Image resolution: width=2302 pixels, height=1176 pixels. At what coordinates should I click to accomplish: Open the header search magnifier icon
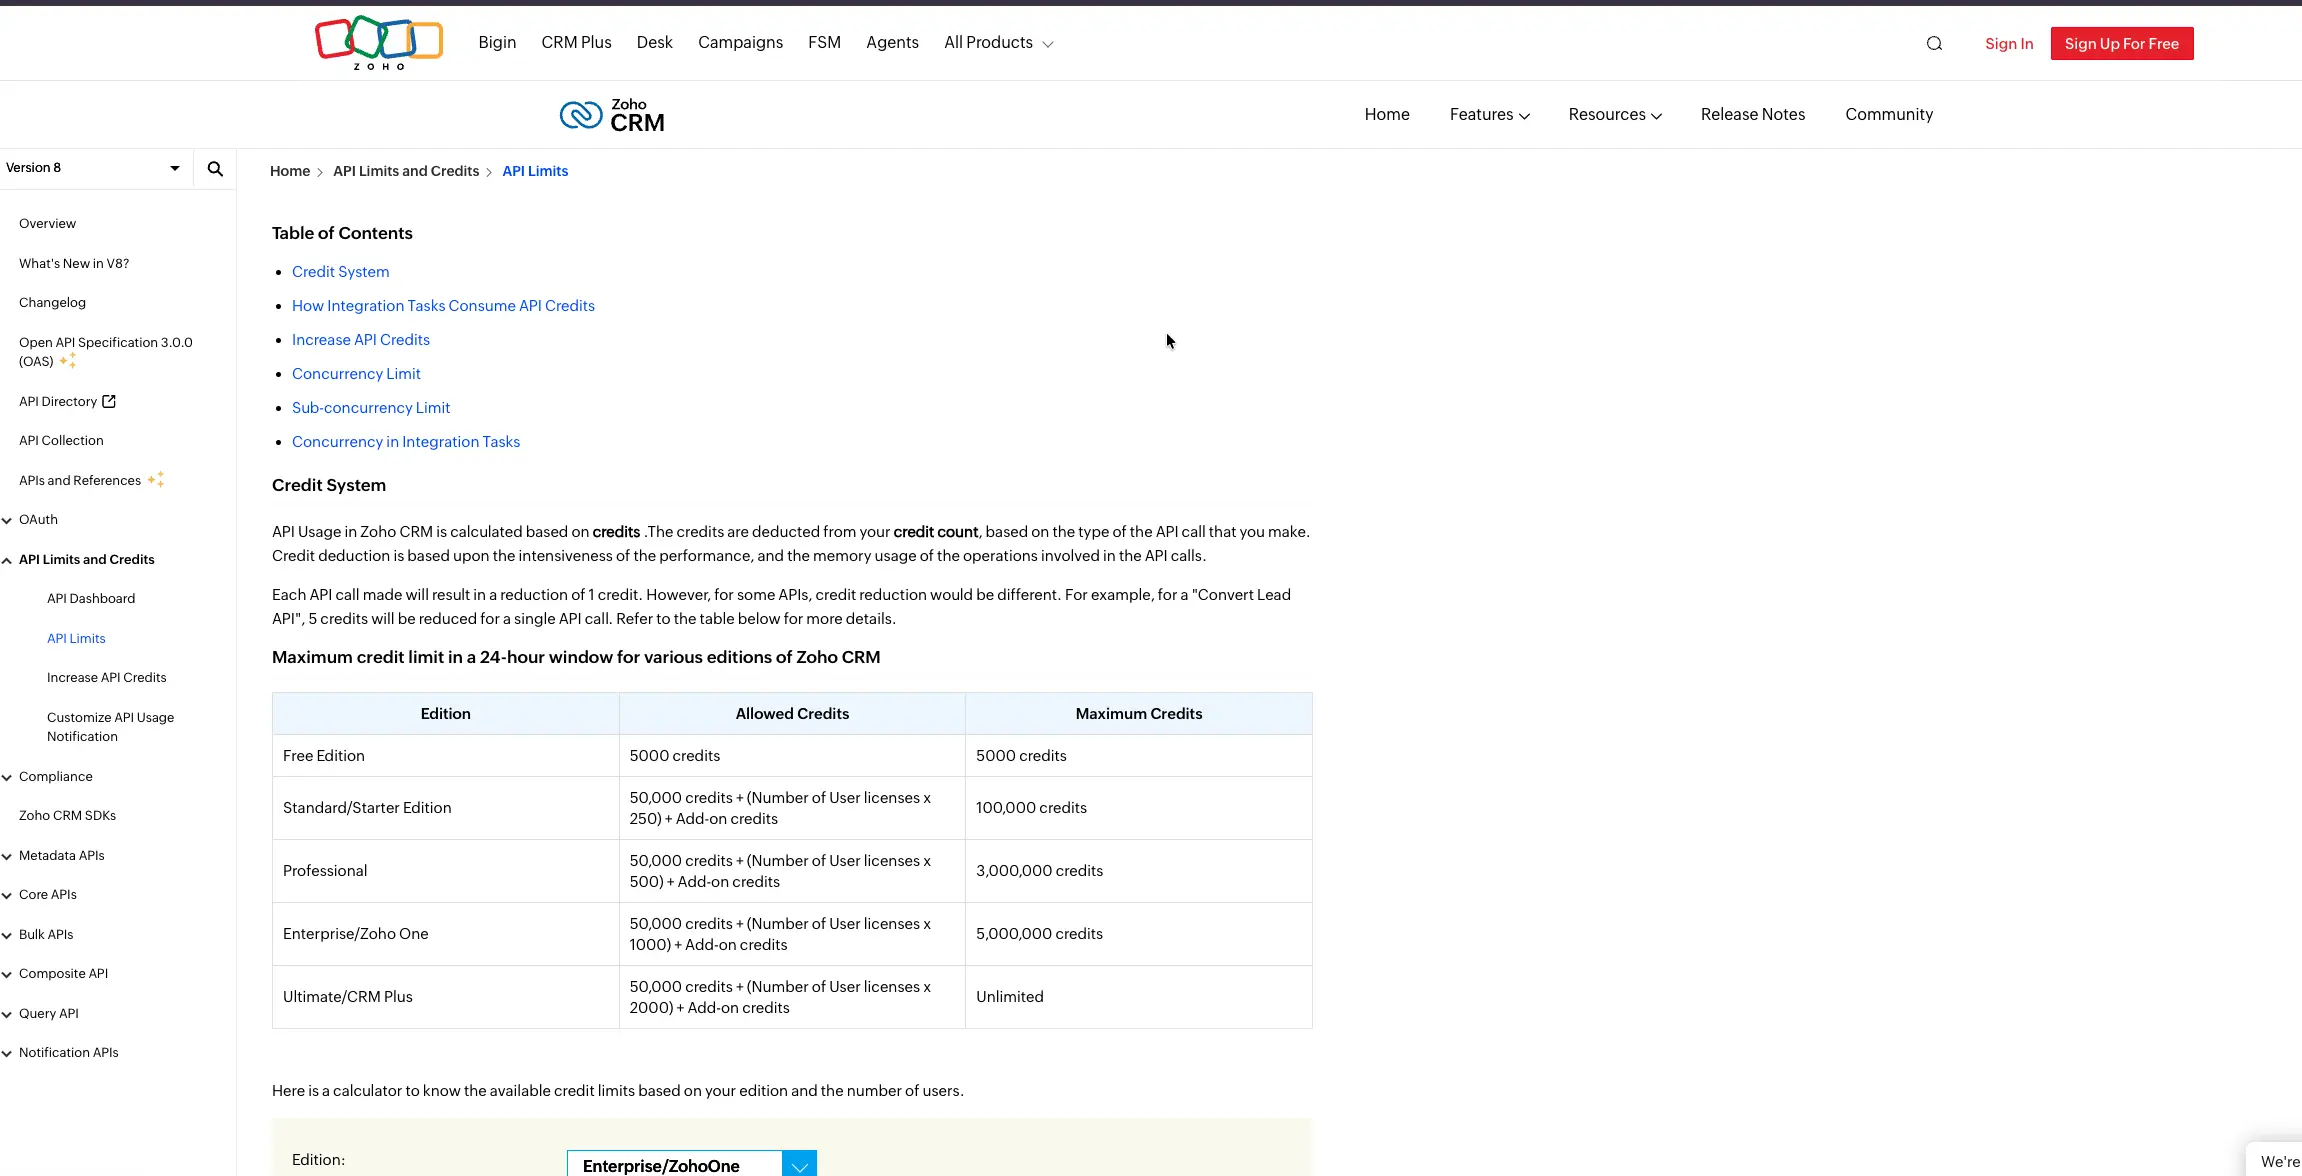click(x=1934, y=44)
